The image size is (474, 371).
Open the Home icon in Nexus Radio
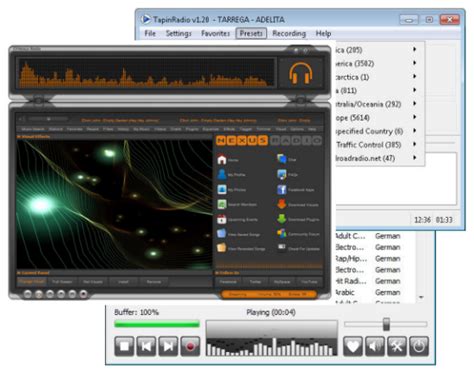click(222, 160)
